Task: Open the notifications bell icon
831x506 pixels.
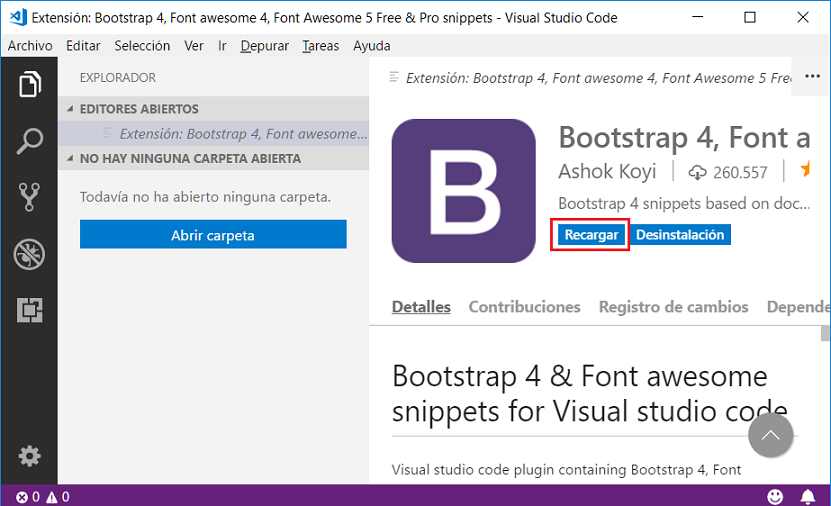Action: 807,496
